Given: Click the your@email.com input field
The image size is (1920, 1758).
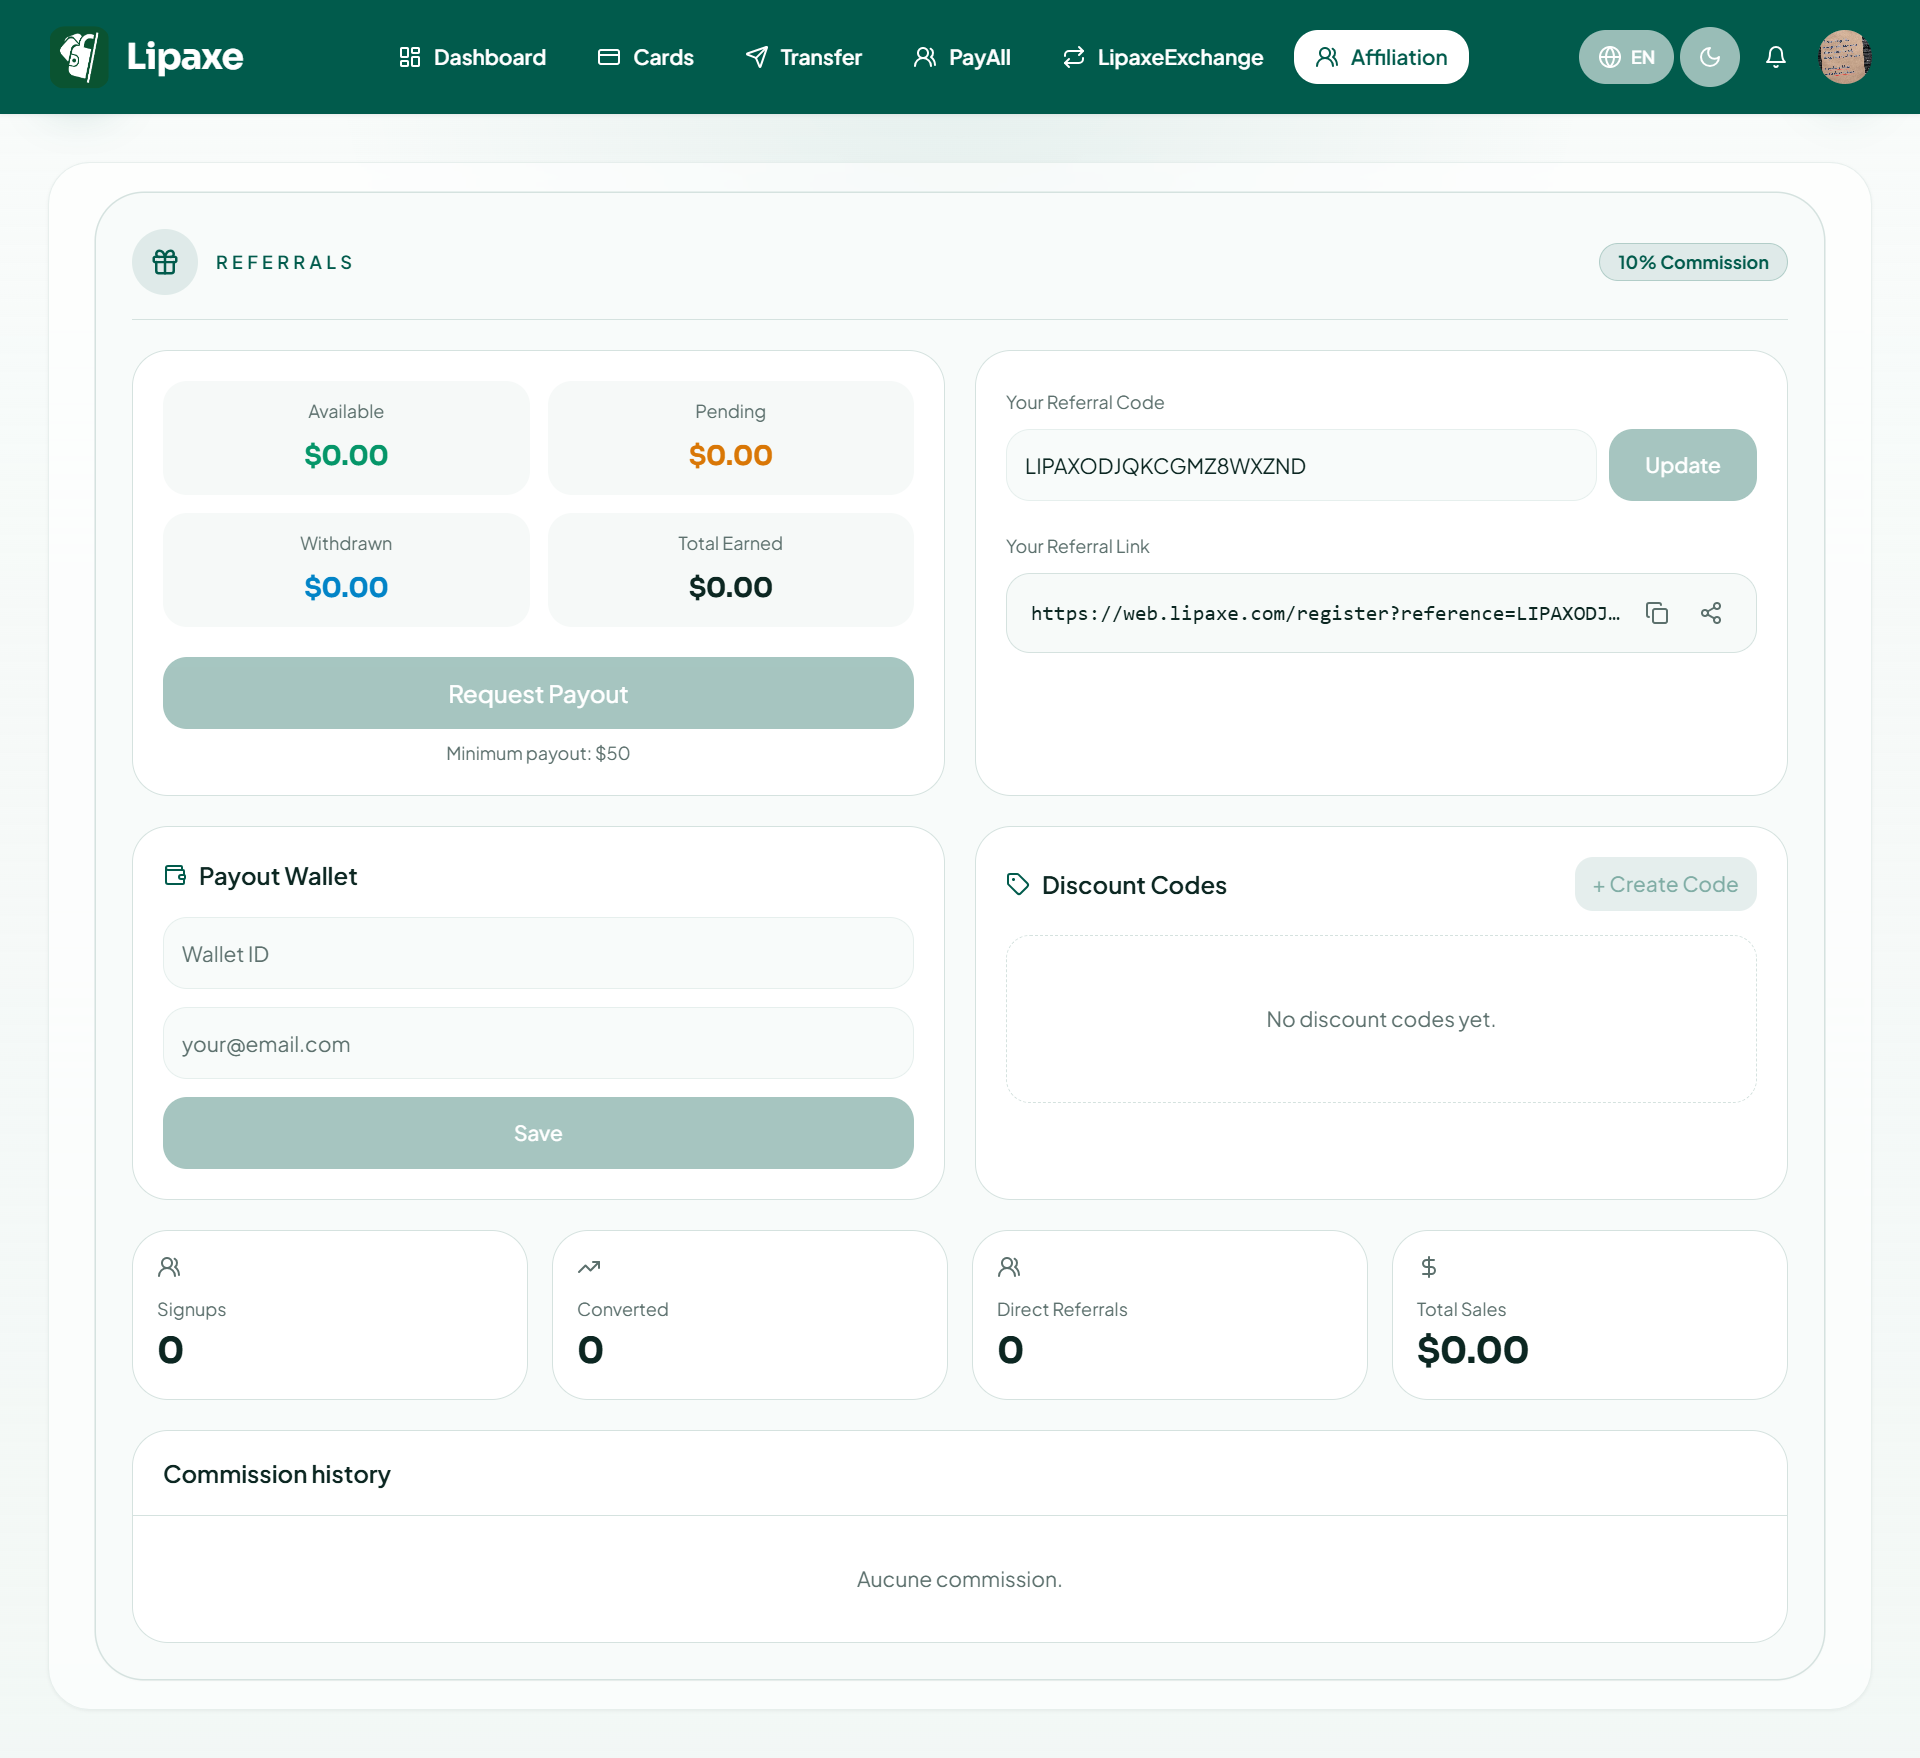Looking at the screenshot, I should tap(538, 1043).
